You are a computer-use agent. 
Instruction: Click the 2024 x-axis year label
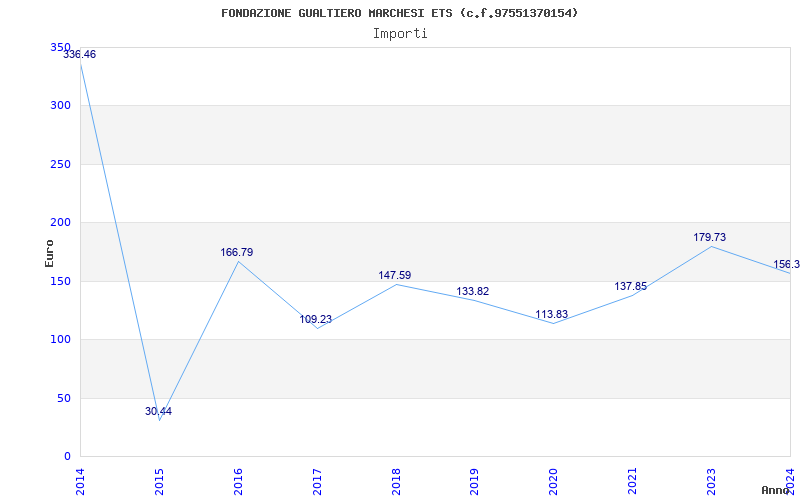coord(790,482)
